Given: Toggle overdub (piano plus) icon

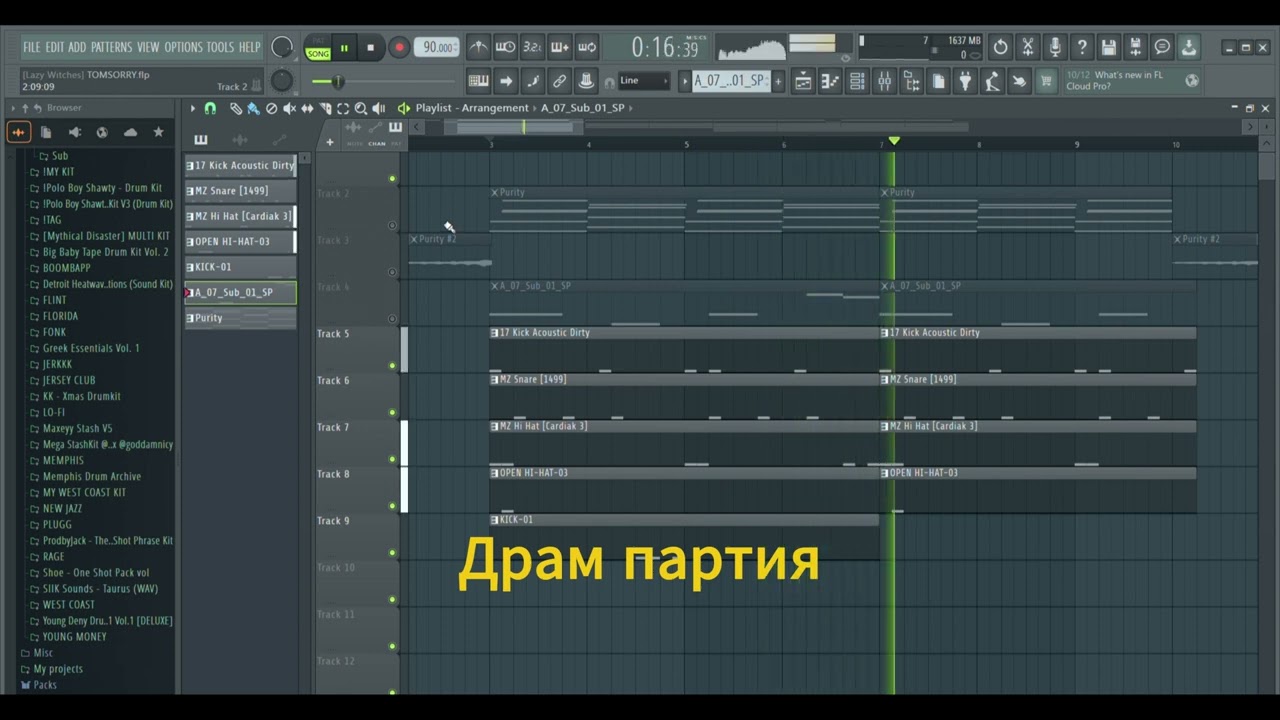Looking at the screenshot, I should click(x=560, y=47).
